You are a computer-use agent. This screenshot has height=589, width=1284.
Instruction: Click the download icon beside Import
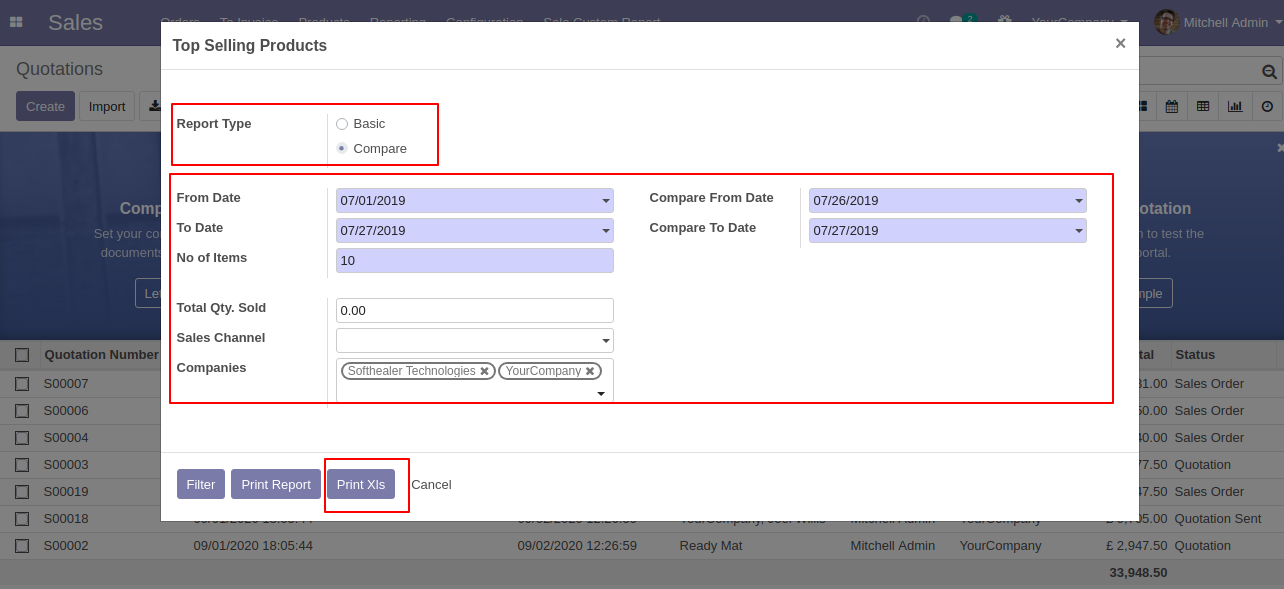pyautogui.click(x=152, y=106)
